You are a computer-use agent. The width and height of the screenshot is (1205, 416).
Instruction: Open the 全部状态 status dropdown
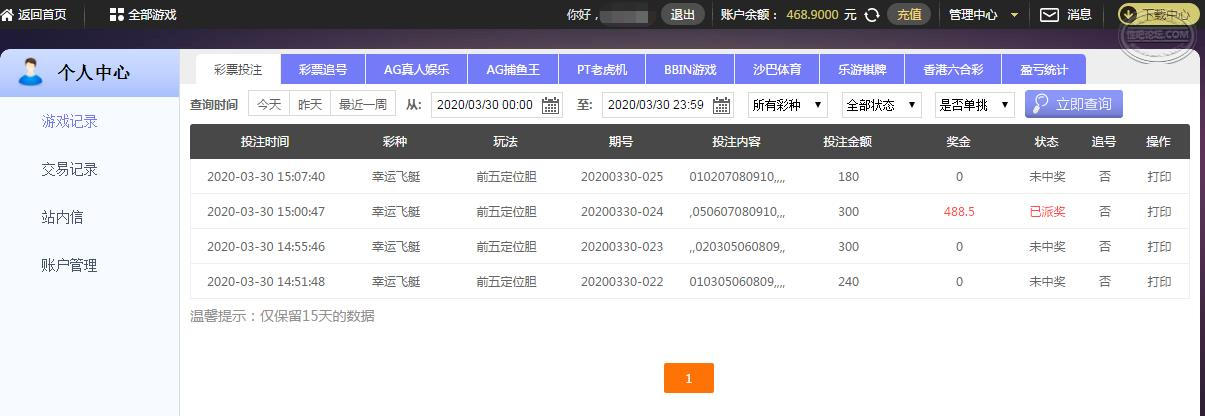pyautogui.click(x=882, y=104)
